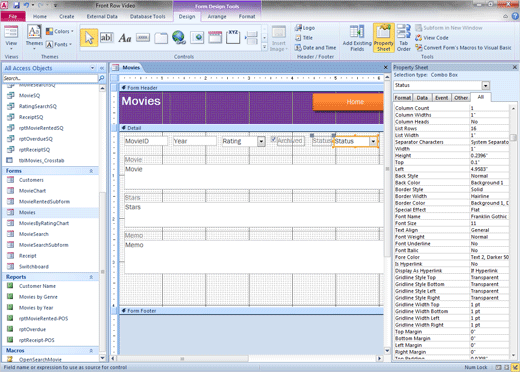Click the navigation pane Search box
Screen dimensions: 520x372
pos(50,78)
